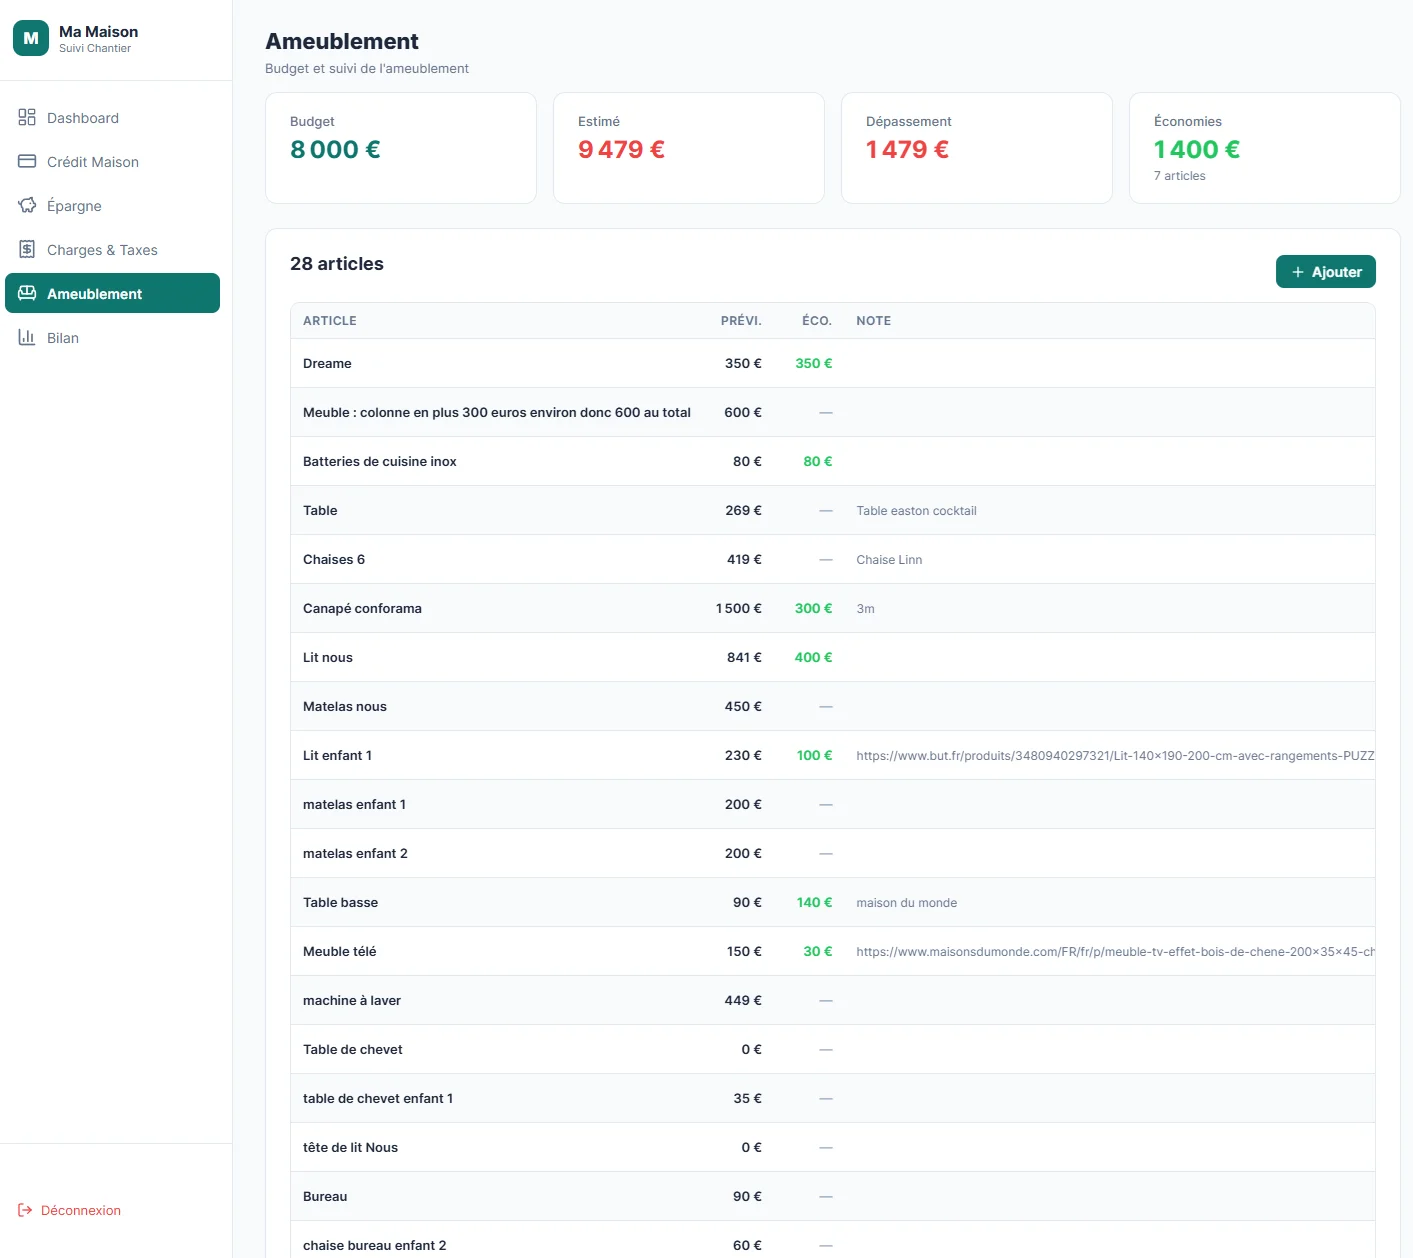Click the PRÉVI. column header

coord(741,321)
